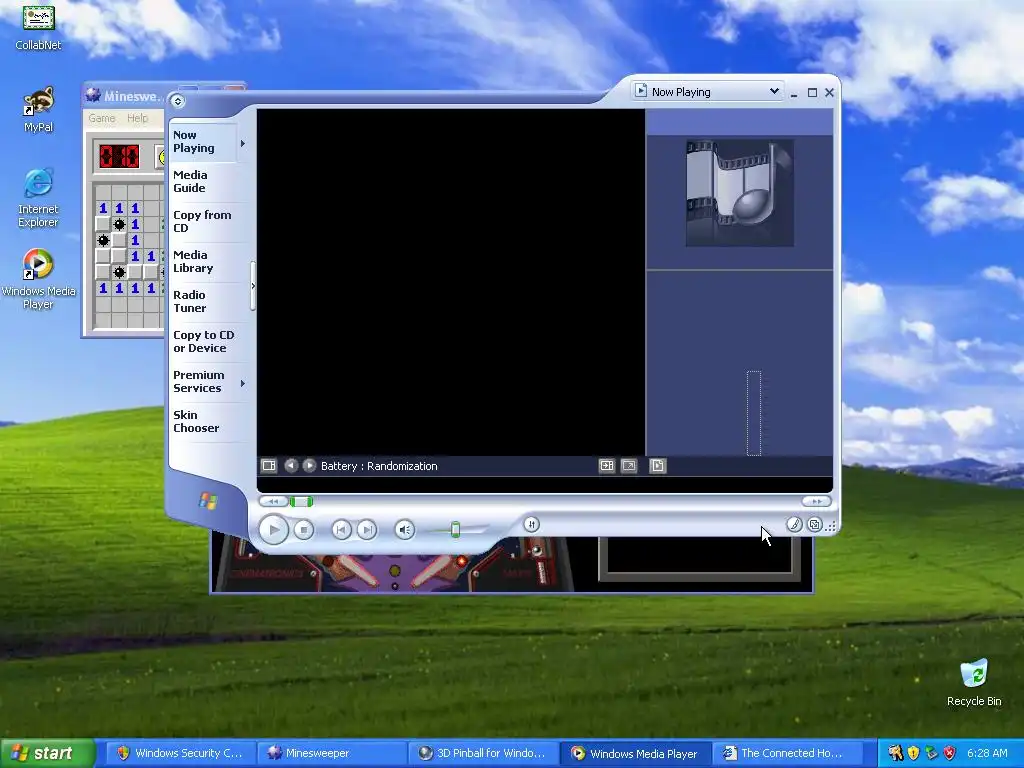The width and height of the screenshot is (1024, 768).
Task: Toggle the playlist pane icon
Action: coord(658,466)
